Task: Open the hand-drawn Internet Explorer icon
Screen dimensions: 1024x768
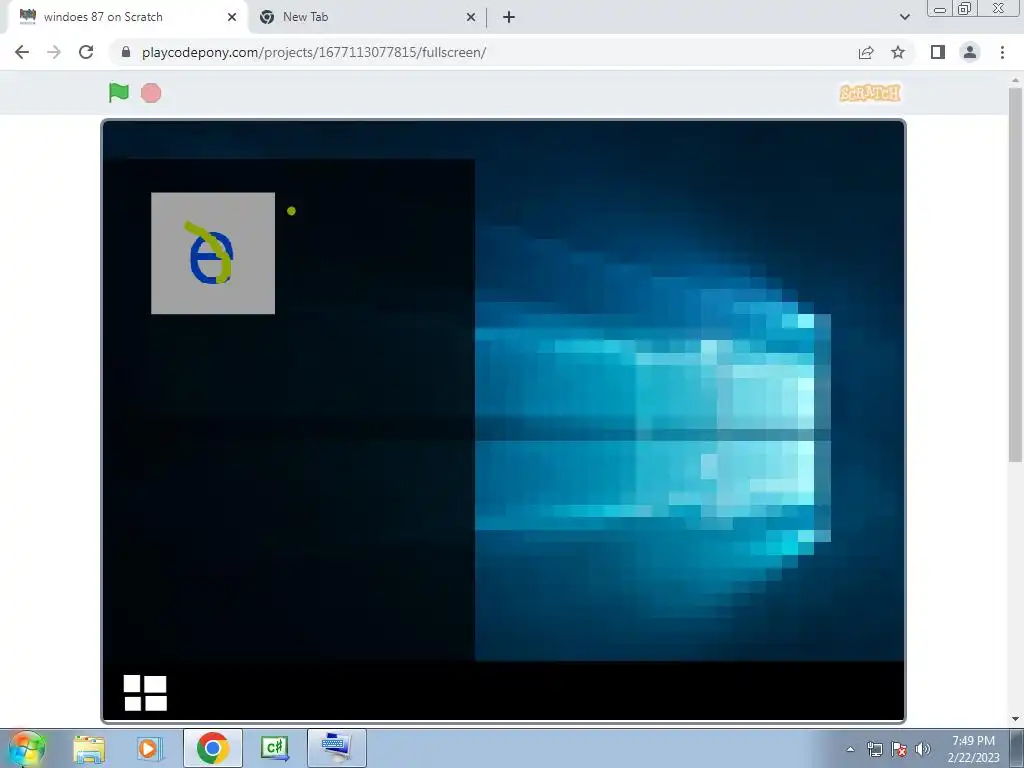Action: point(213,253)
